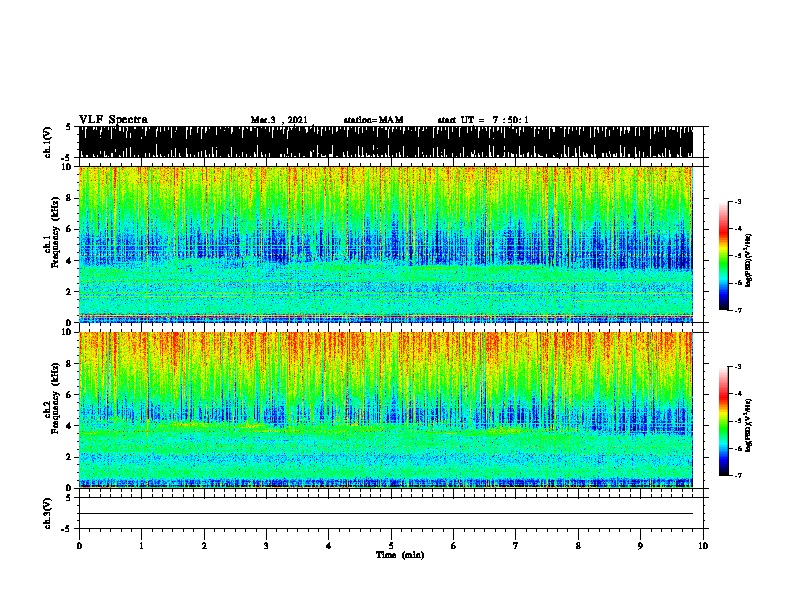Select the date text "Mar.3 , 2021"

click(279, 120)
